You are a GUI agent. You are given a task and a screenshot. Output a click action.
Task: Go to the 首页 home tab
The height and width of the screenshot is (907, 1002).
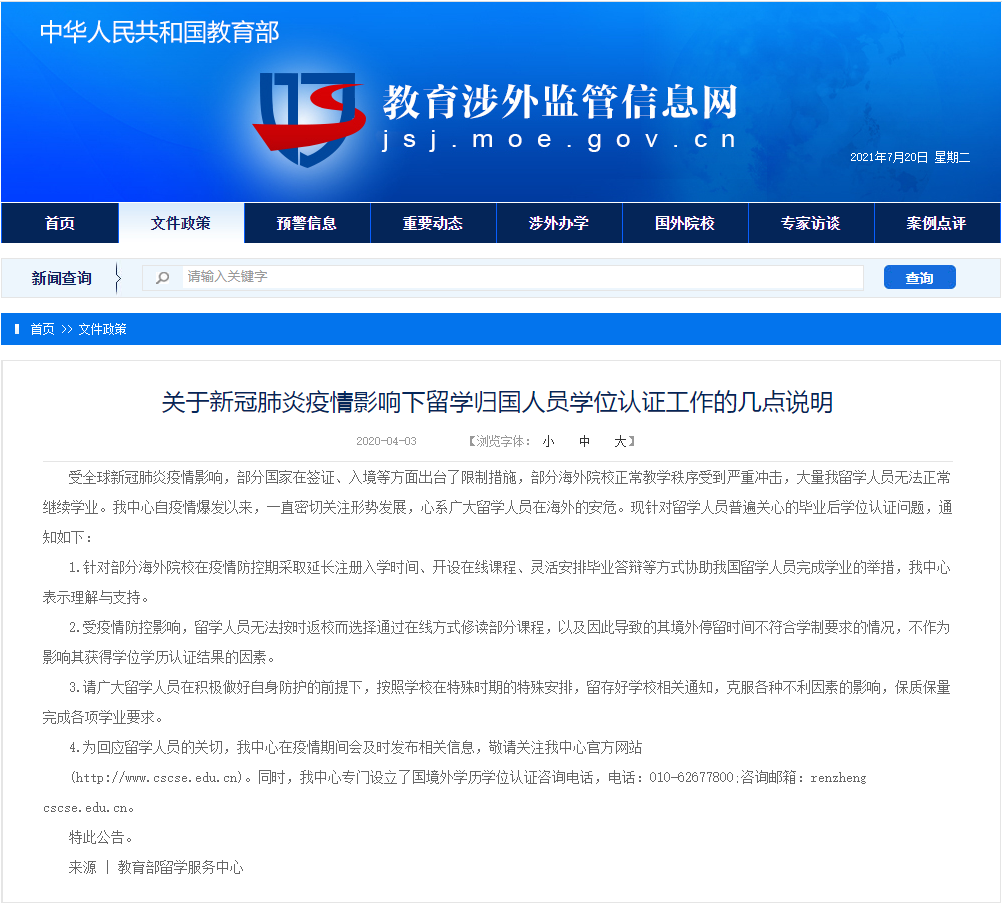coord(59,222)
